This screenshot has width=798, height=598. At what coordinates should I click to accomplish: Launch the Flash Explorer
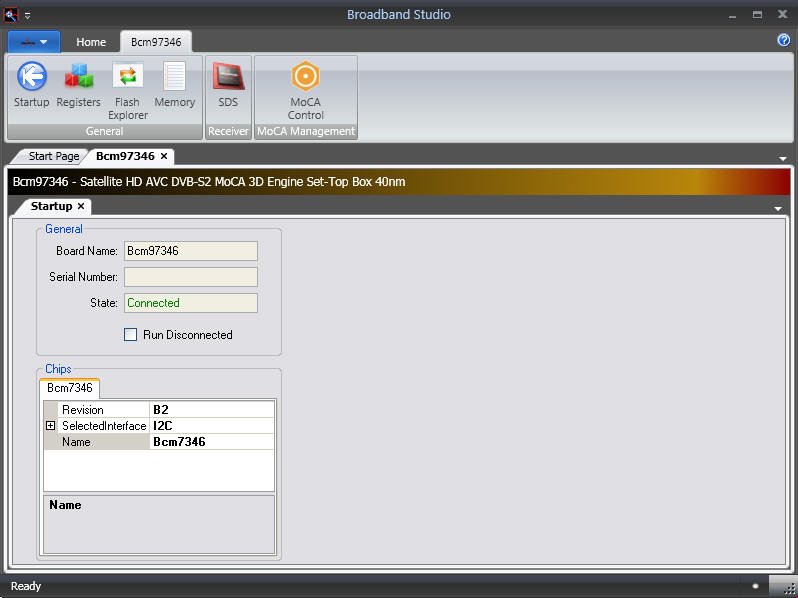click(128, 78)
